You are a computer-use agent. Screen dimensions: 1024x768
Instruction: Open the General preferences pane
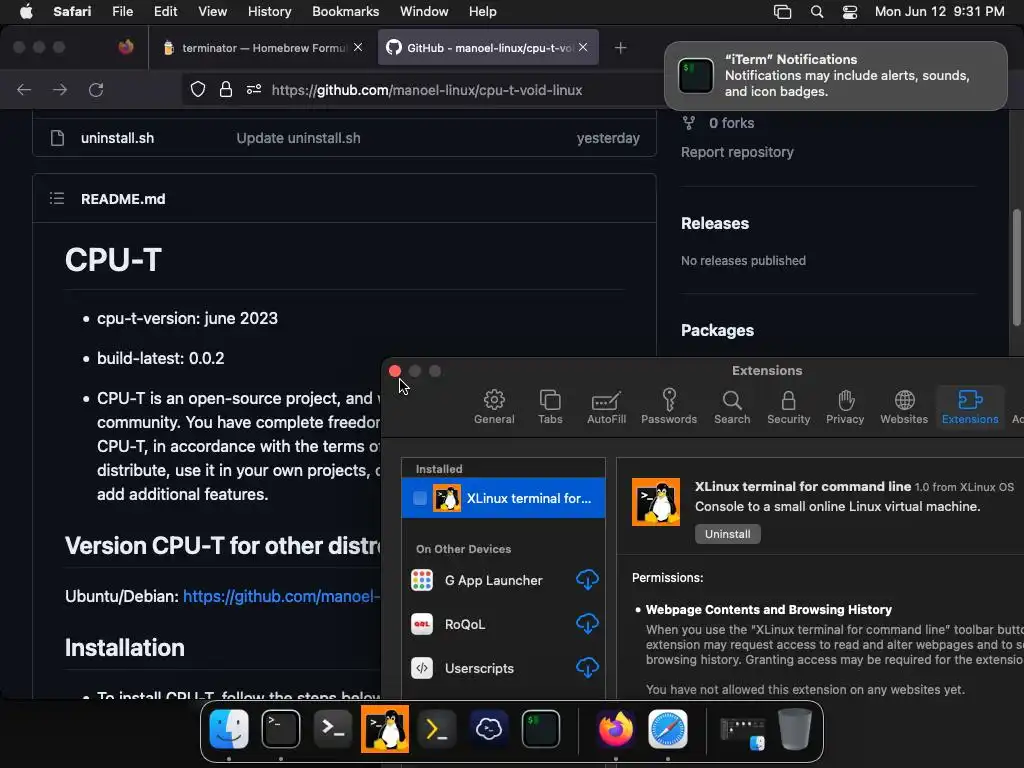click(x=494, y=407)
